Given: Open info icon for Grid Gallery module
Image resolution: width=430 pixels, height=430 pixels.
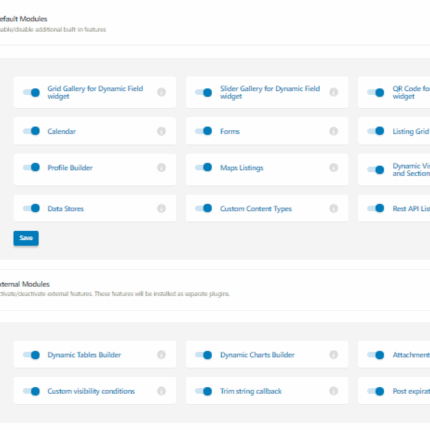Looking at the screenshot, I should click(x=161, y=92).
